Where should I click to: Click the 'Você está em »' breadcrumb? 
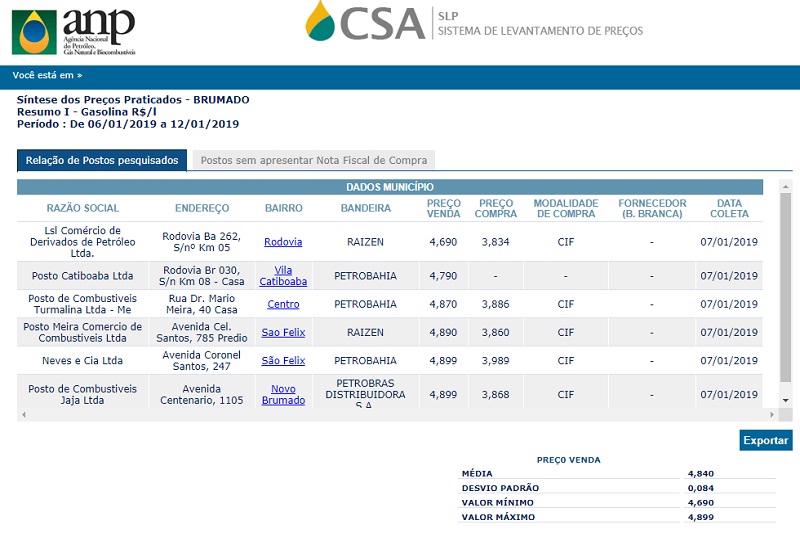[47, 75]
